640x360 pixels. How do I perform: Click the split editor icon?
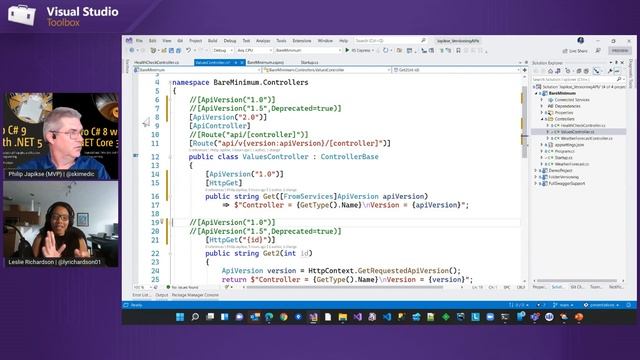[524, 70]
